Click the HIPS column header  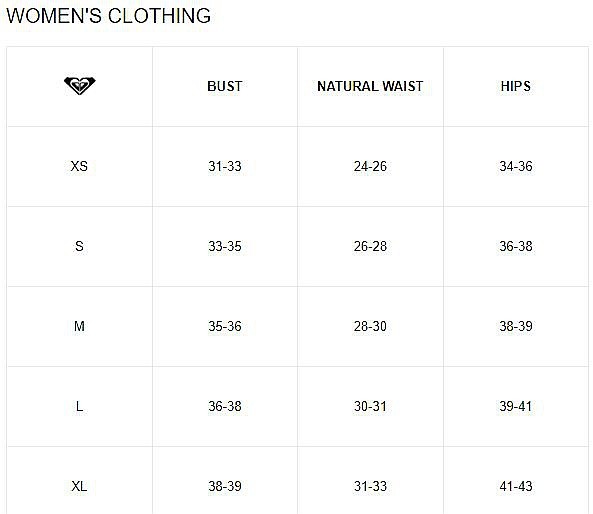click(516, 86)
